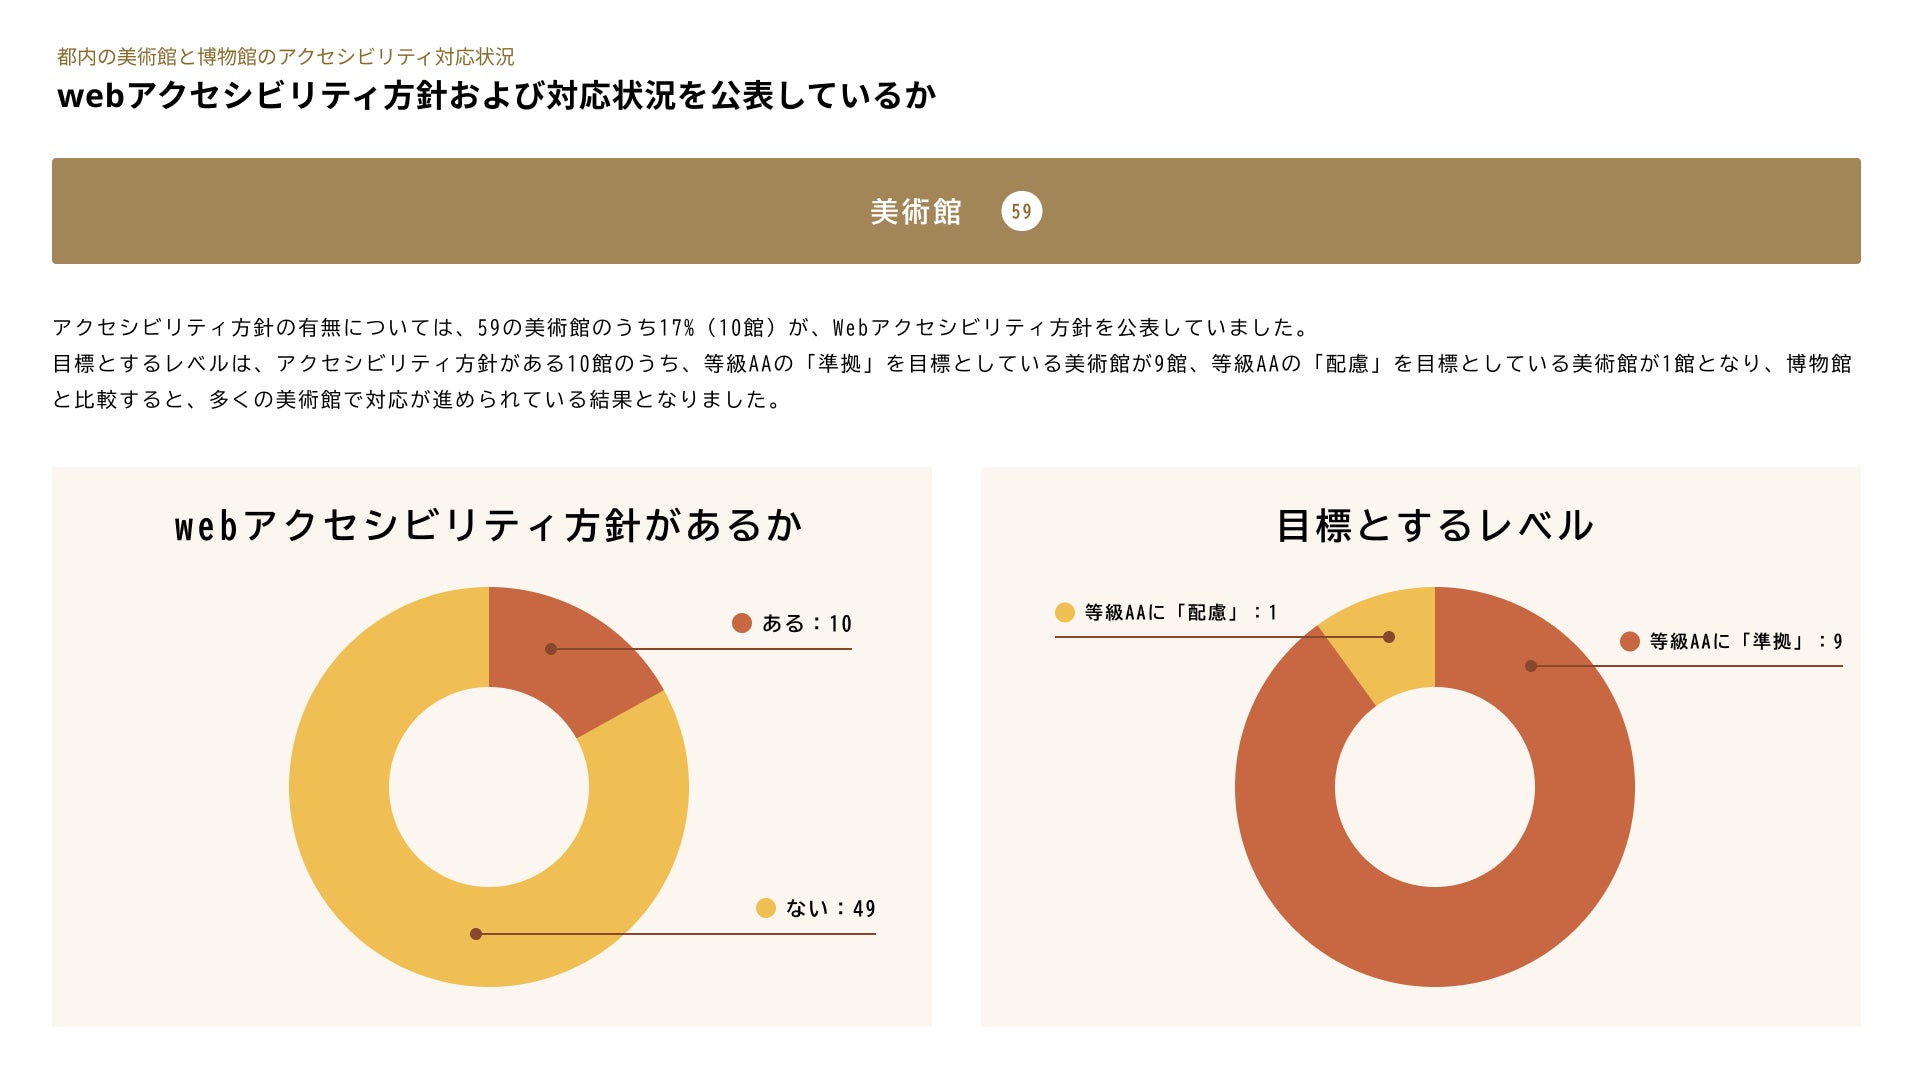Click the bold main heading about webアクセシビリティ方針
The image size is (1920, 1080).
point(497,96)
